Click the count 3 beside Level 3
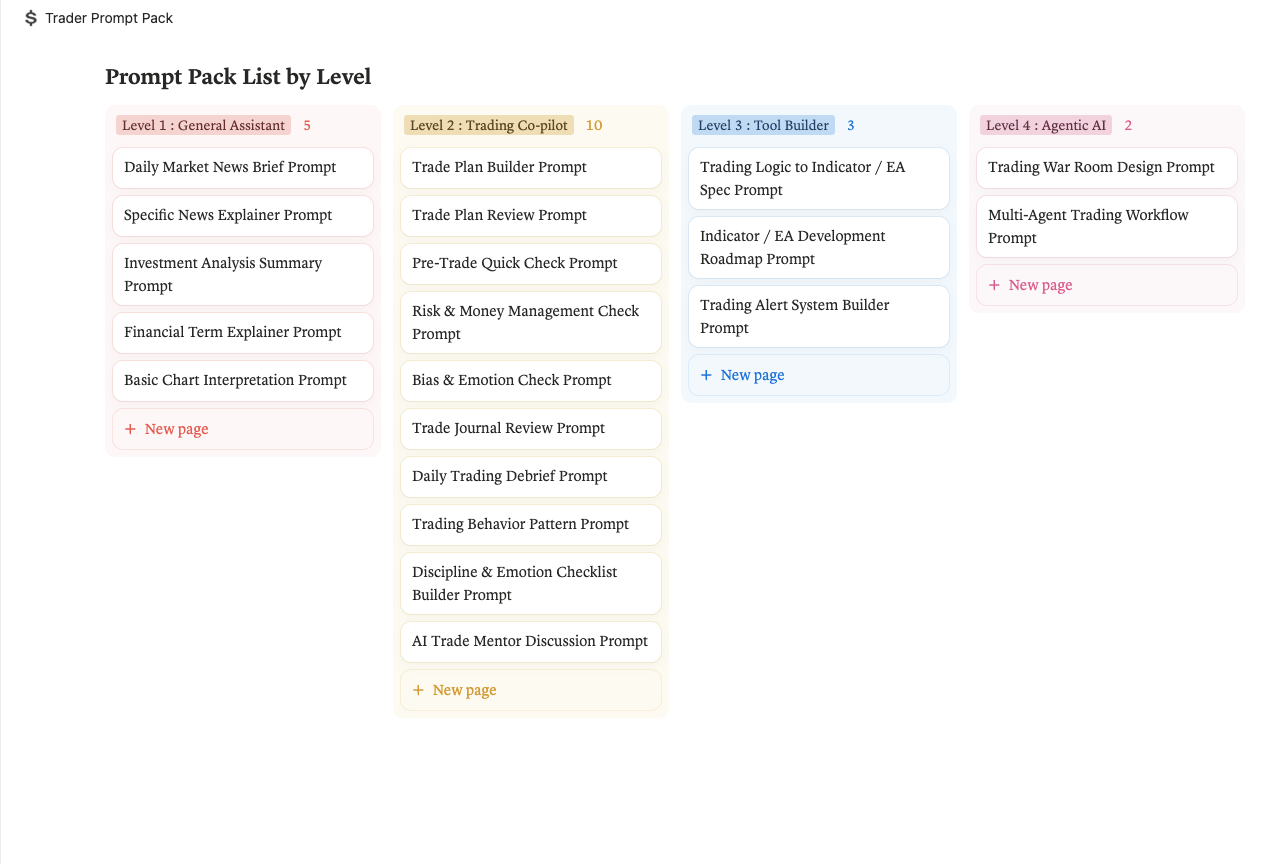The height and width of the screenshot is (864, 1265). 851,125
